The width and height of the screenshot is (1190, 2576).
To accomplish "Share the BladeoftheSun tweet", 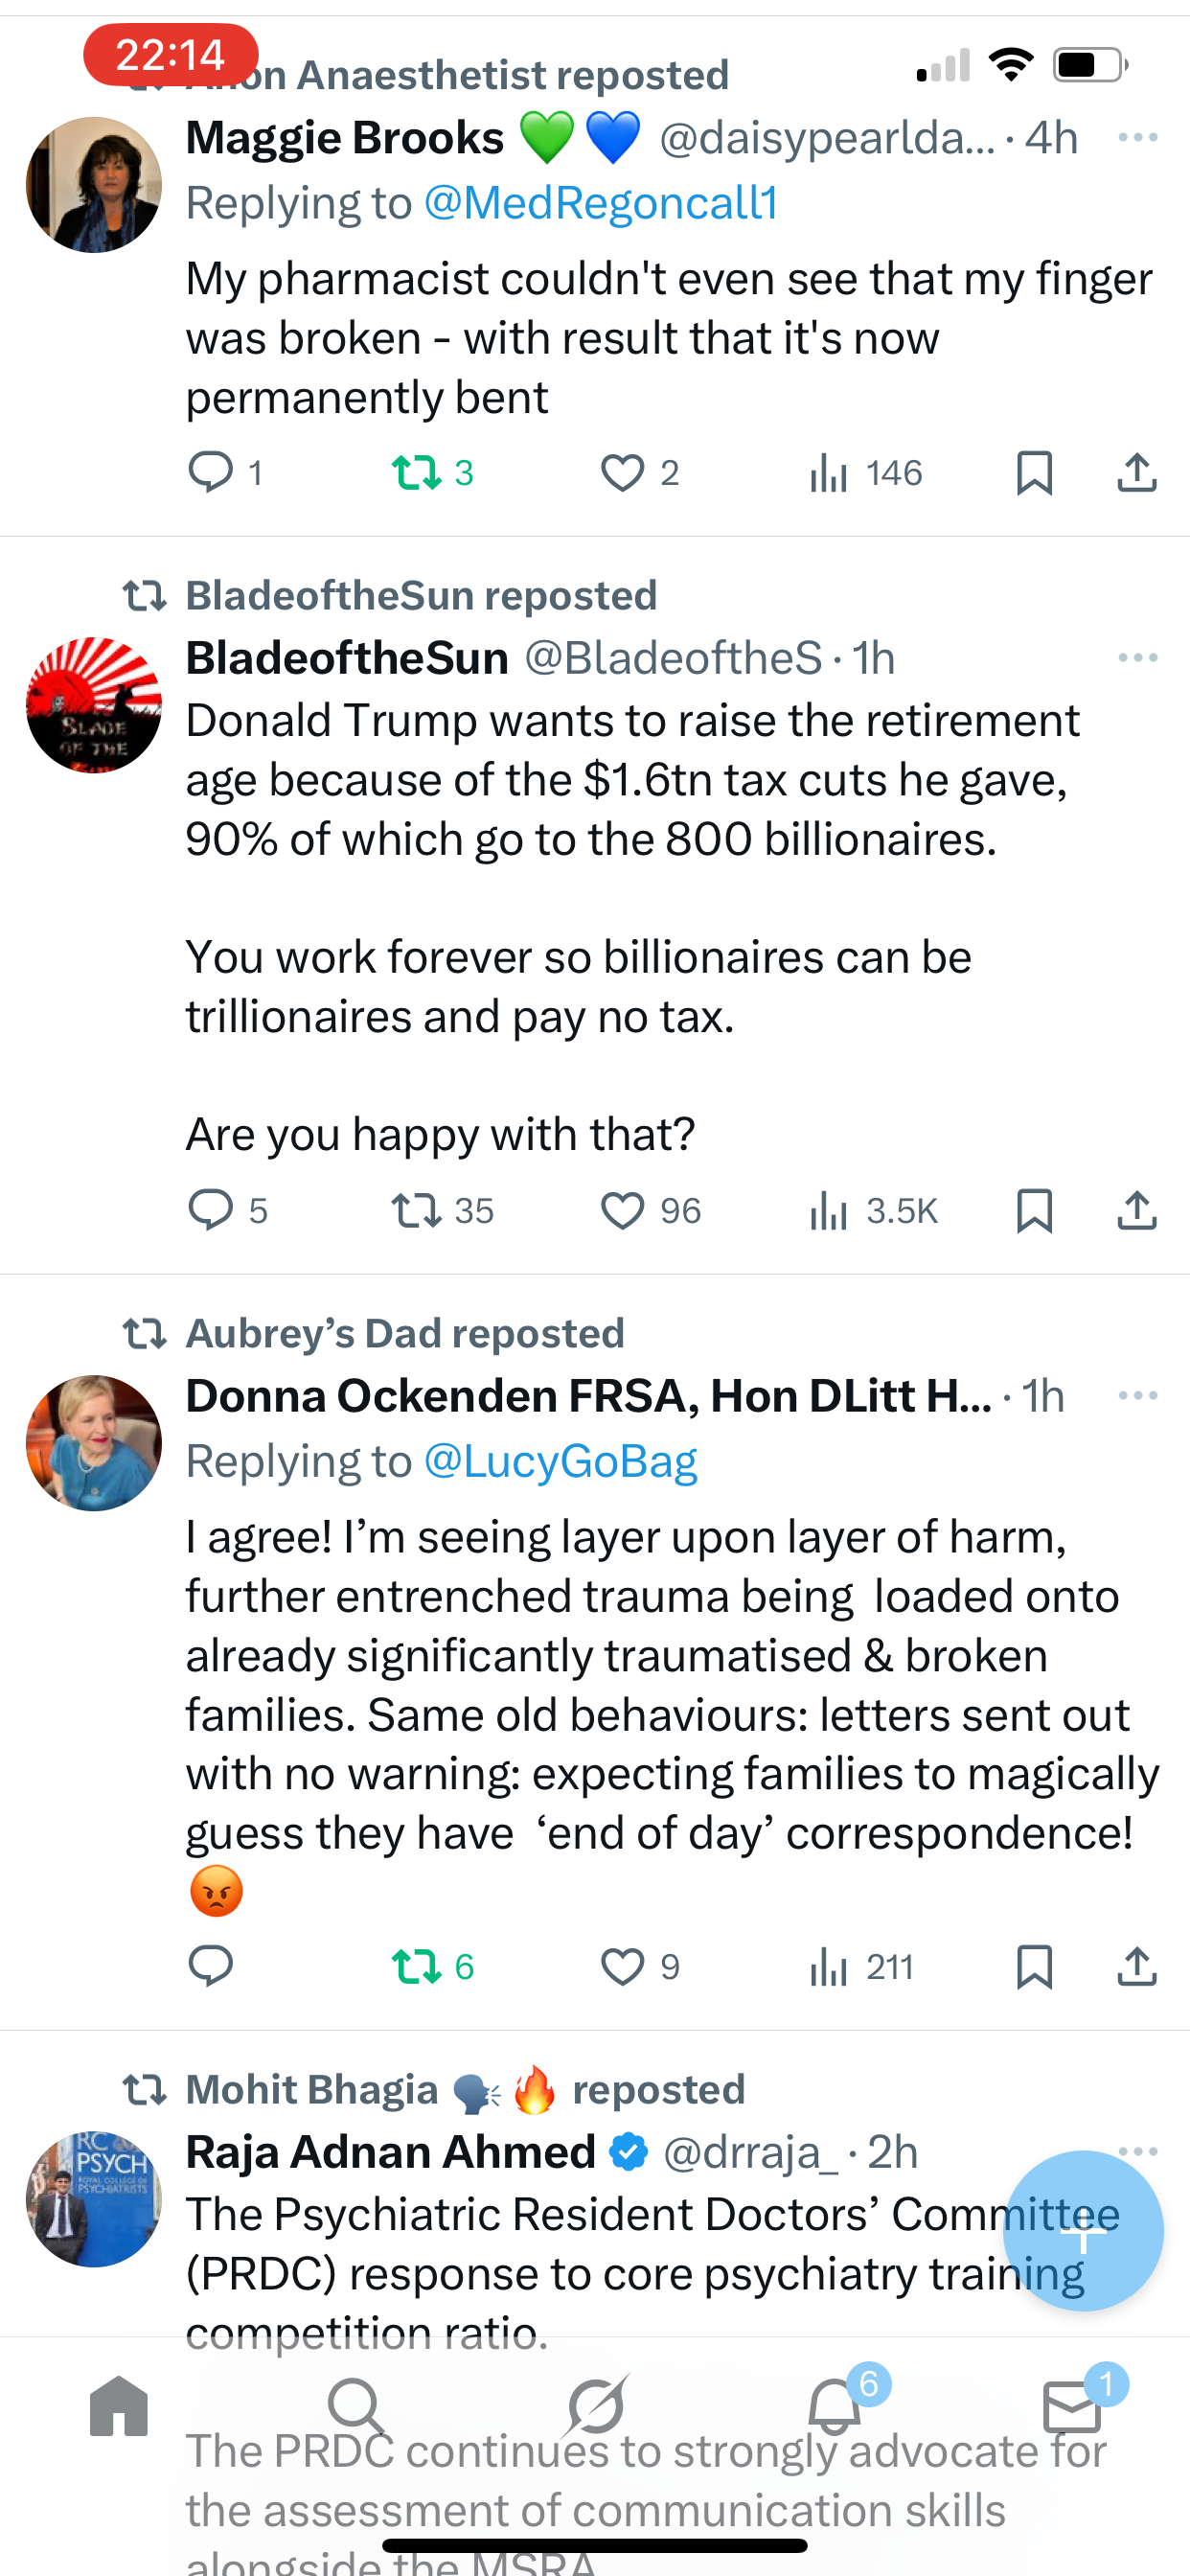I will pos(1136,1210).
